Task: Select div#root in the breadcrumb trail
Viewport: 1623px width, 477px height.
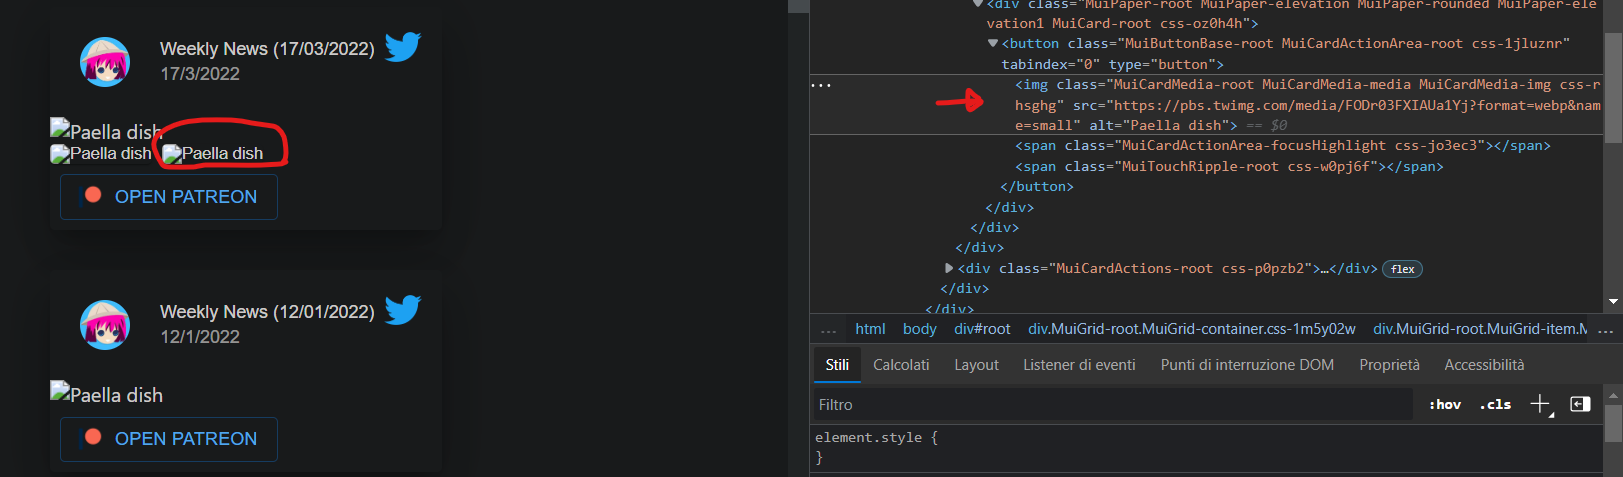Action: 982,329
